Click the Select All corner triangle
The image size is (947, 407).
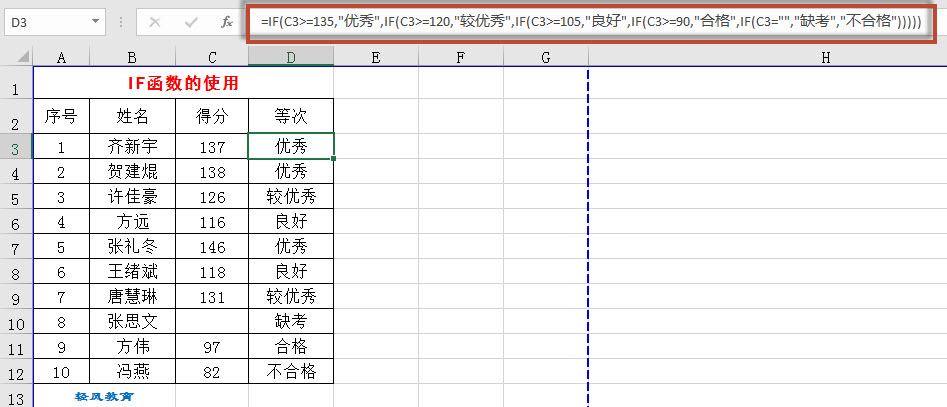click(x=22, y=57)
